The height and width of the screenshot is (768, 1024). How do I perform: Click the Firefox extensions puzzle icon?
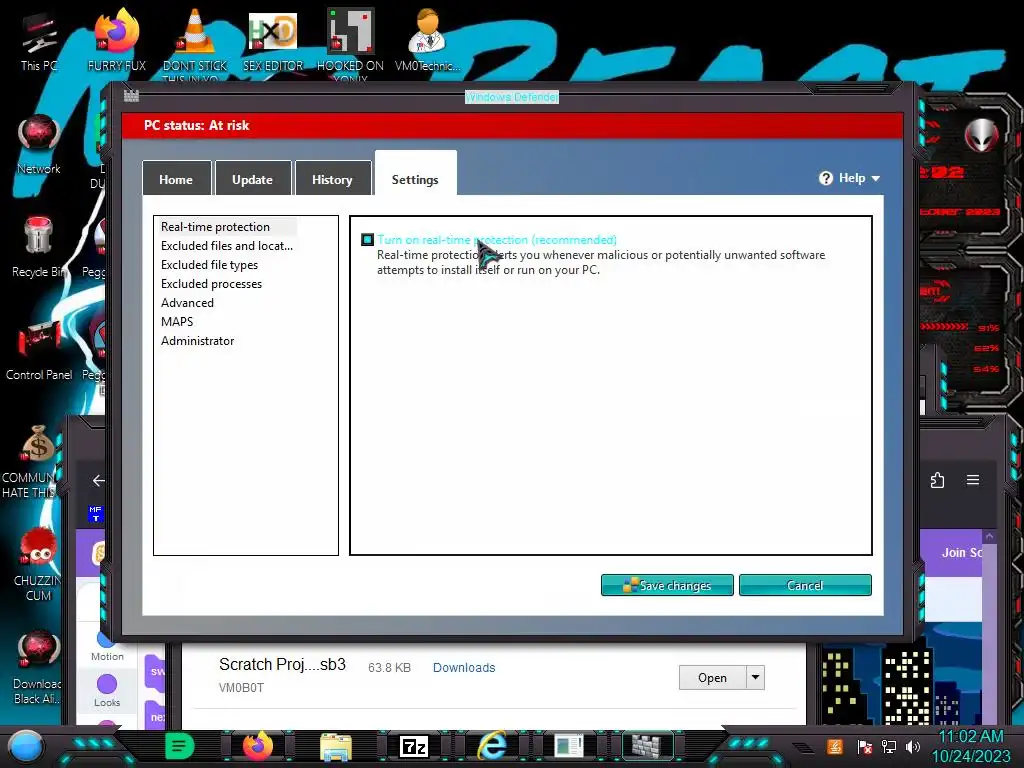pyautogui.click(x=937, y=481)
